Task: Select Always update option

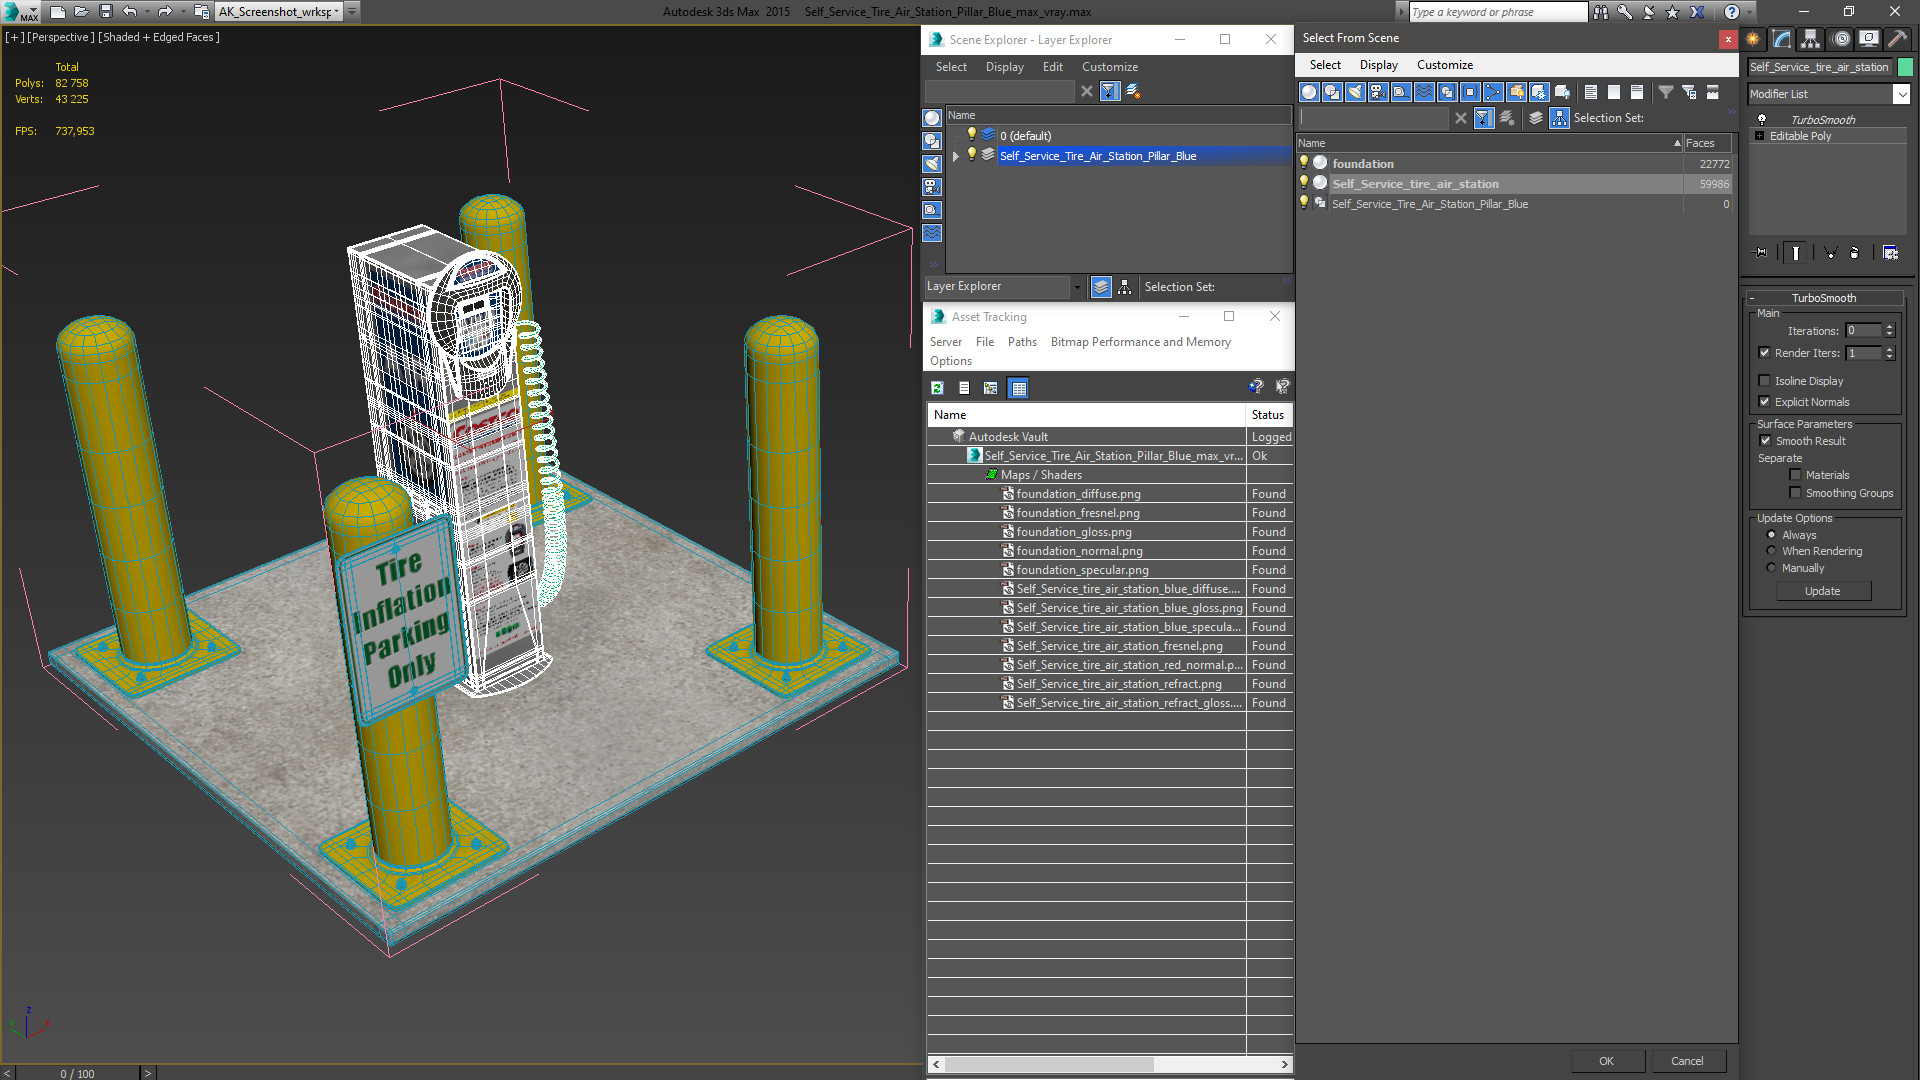Action: tap(1771, 535)
